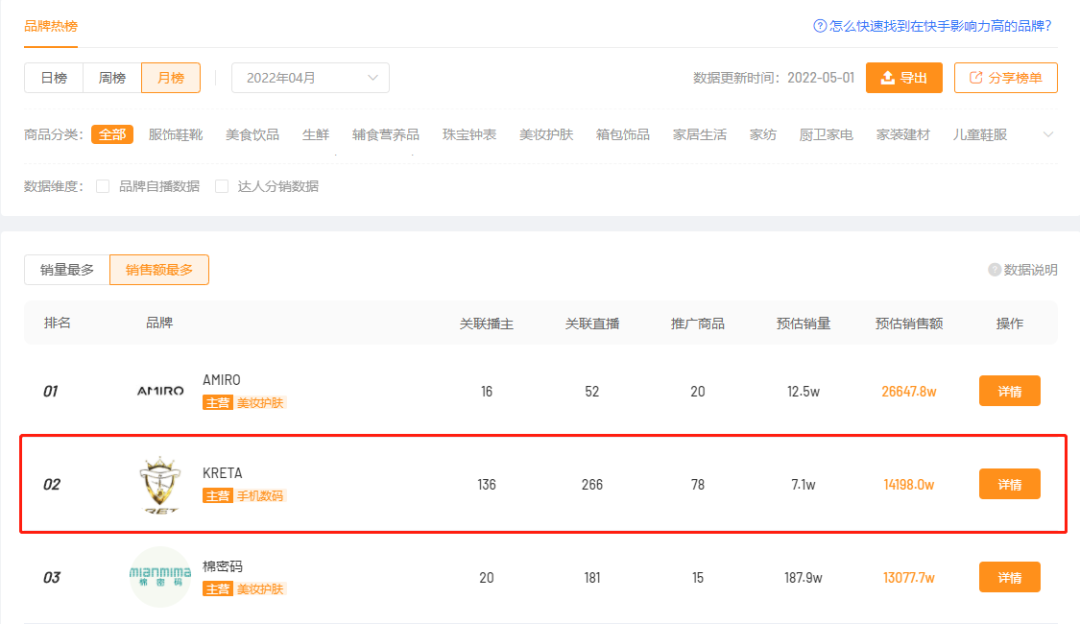
Task: Click the 26647.8w sales value
Action: (x=908, y=392)
